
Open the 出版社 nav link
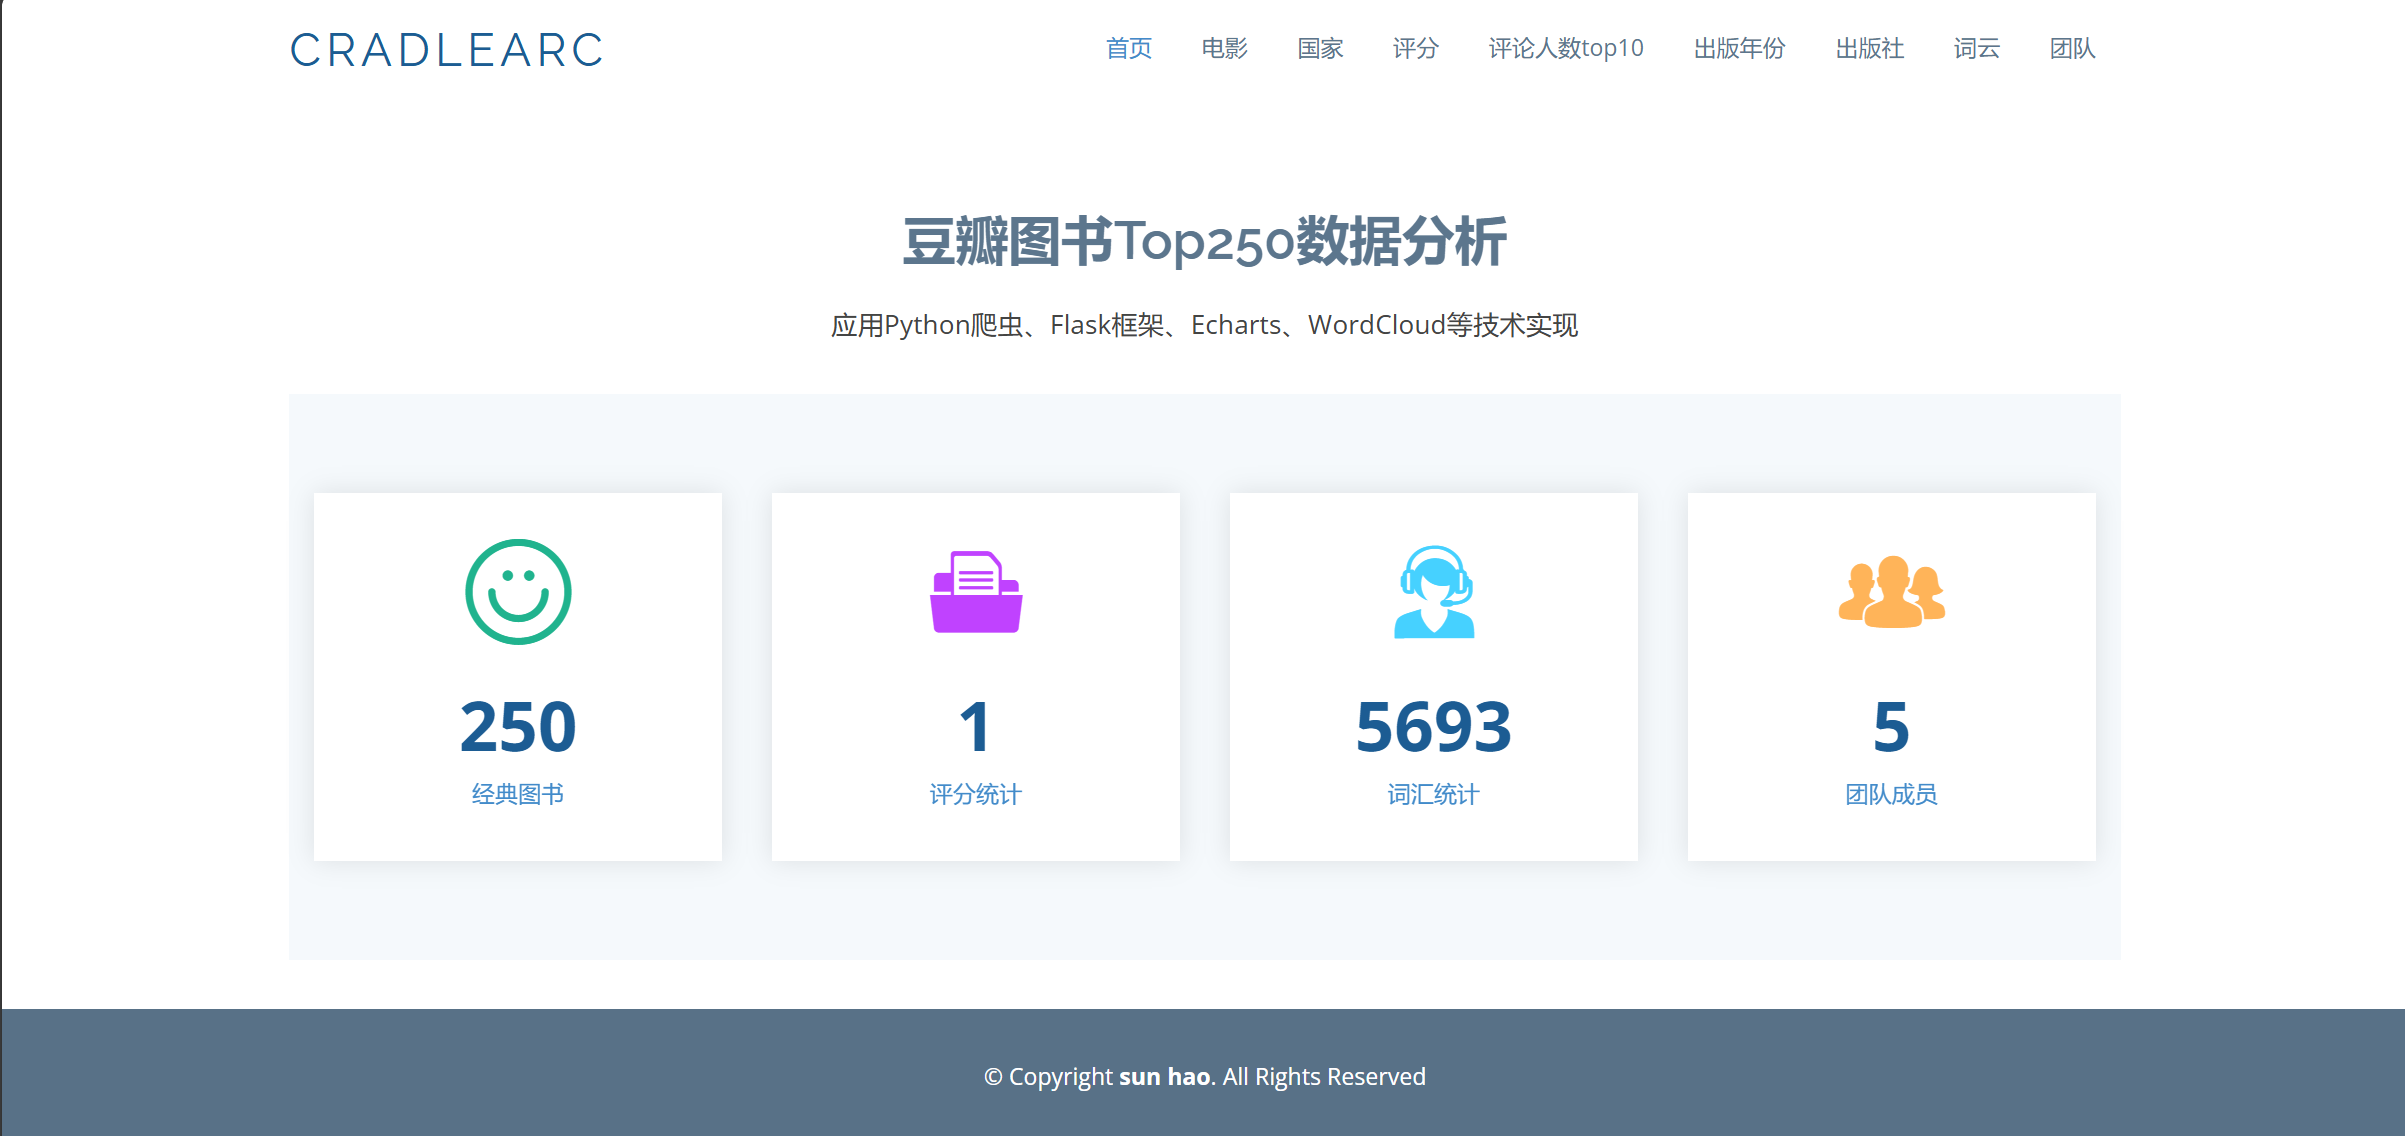pyautogui.click(x=1870, y=48)
